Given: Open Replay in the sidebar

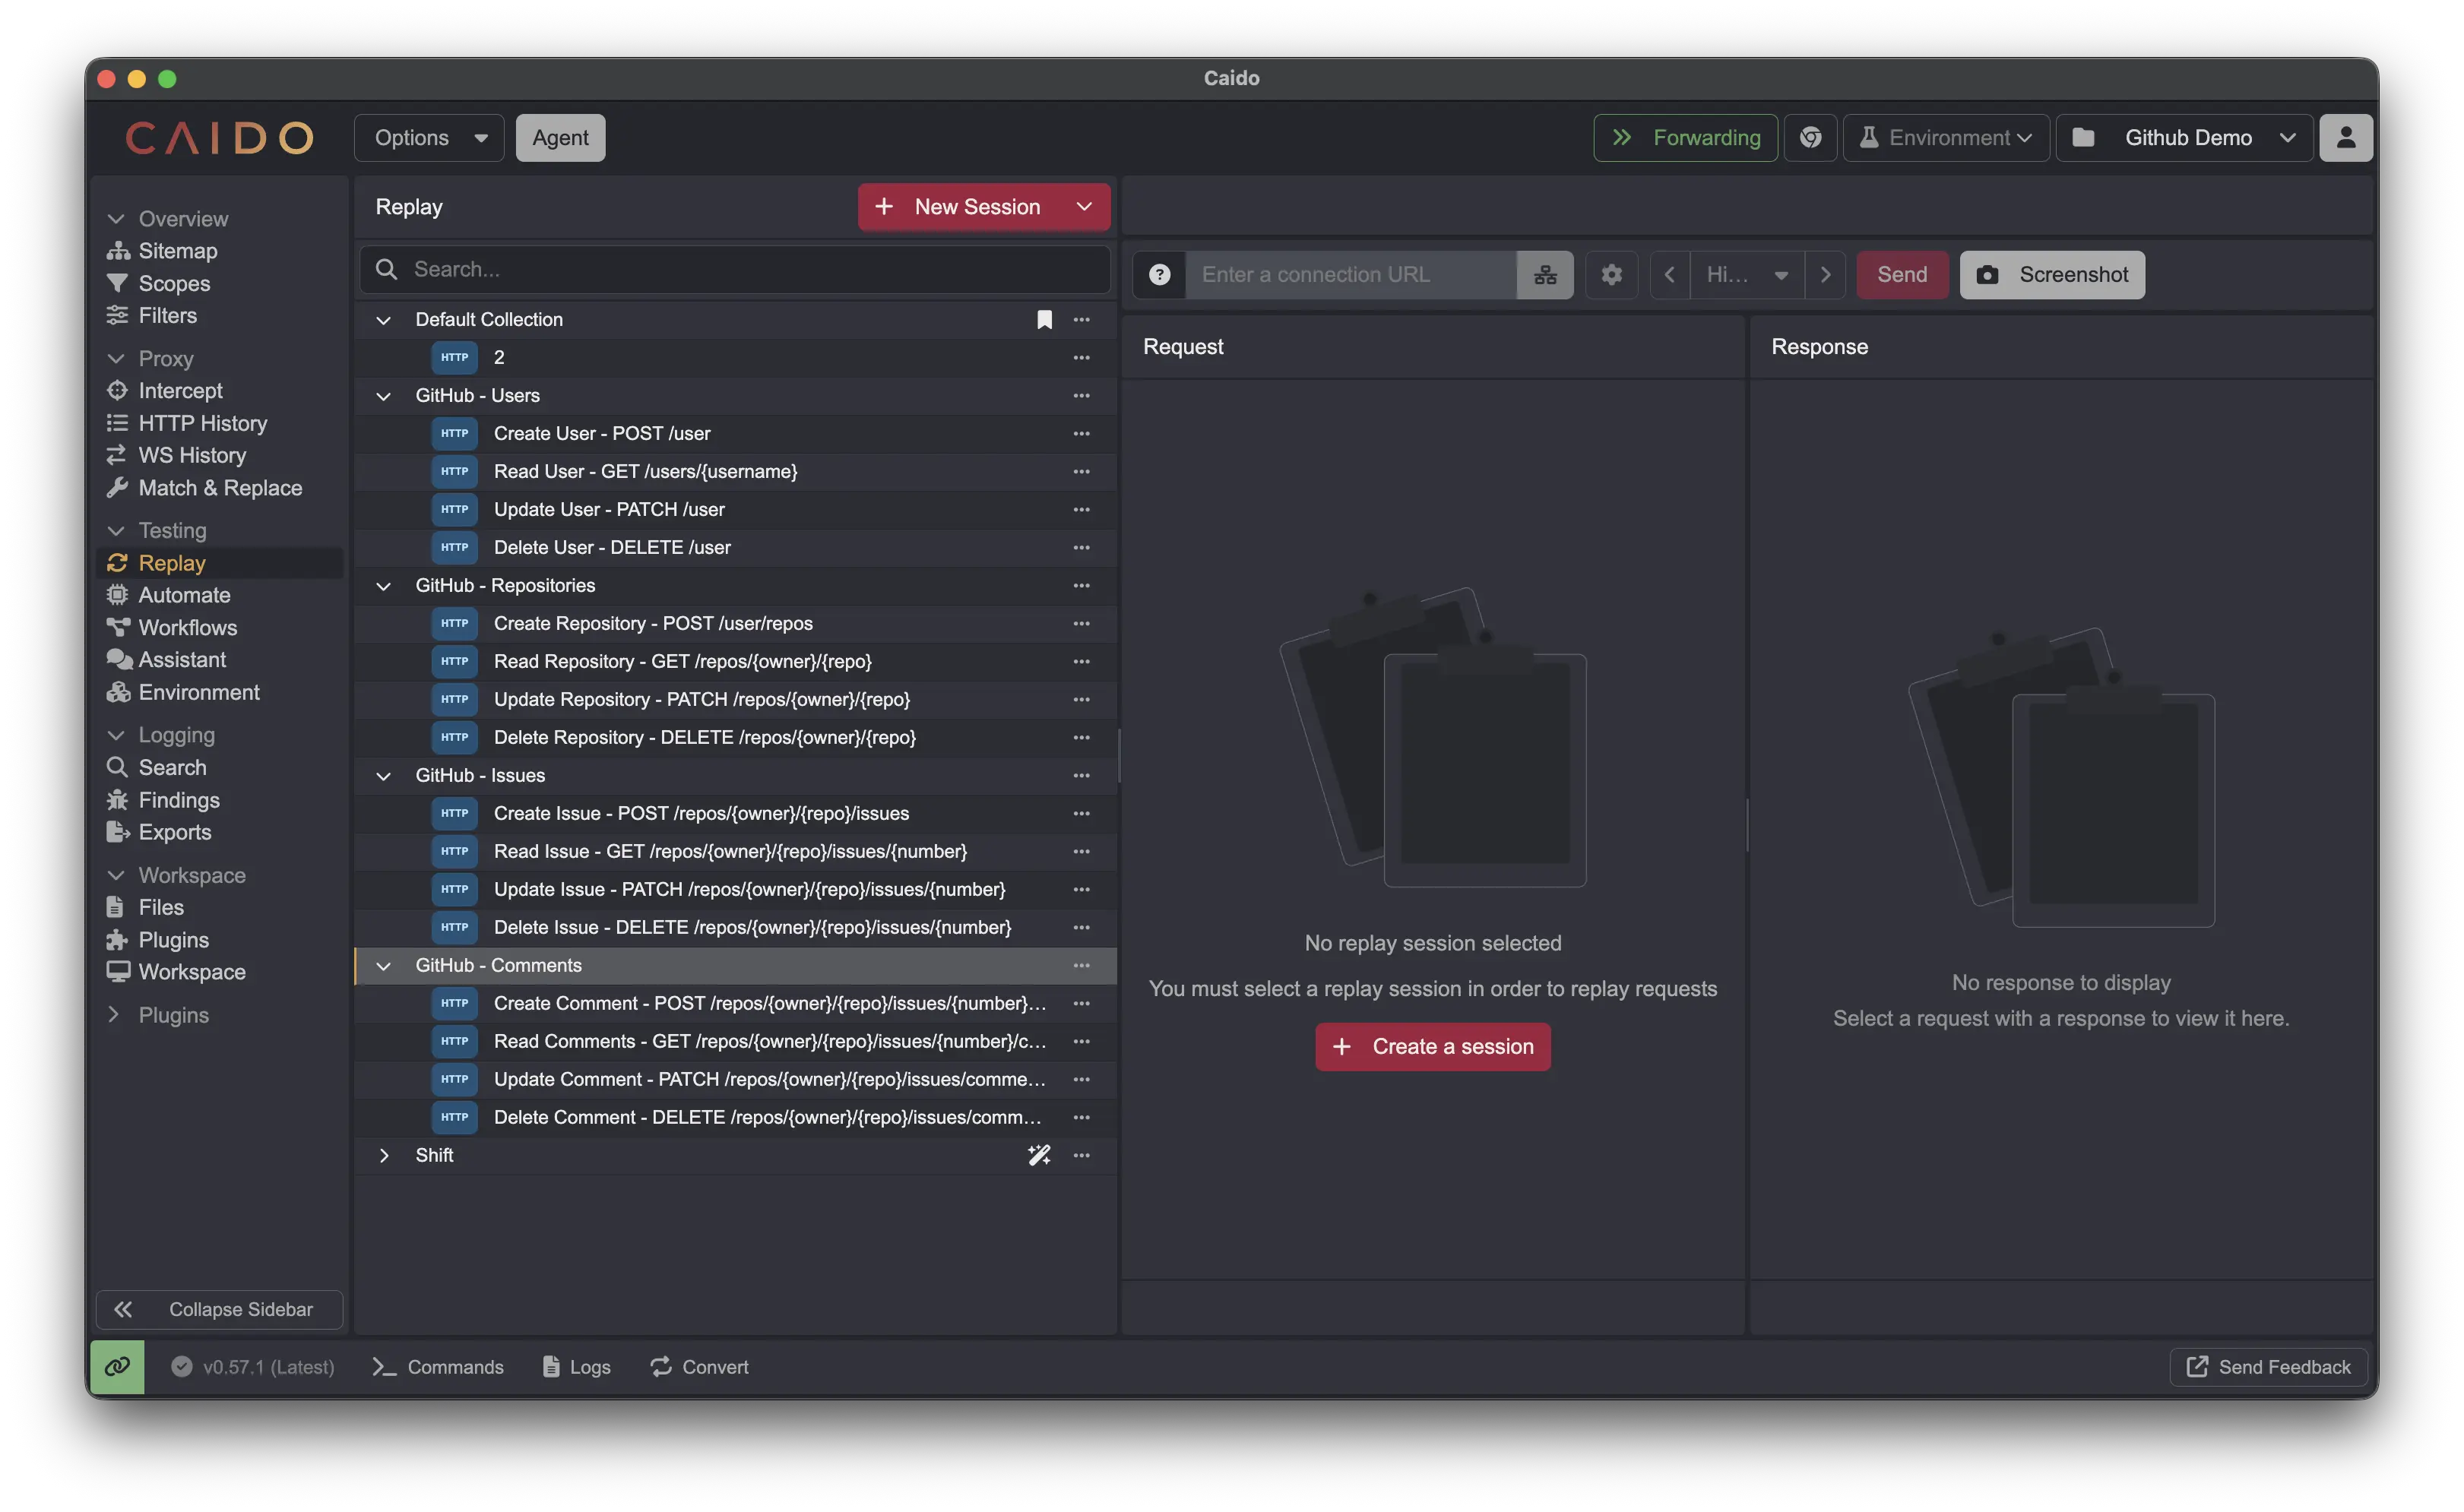Looking at the screenshot, I should [220, 563].
